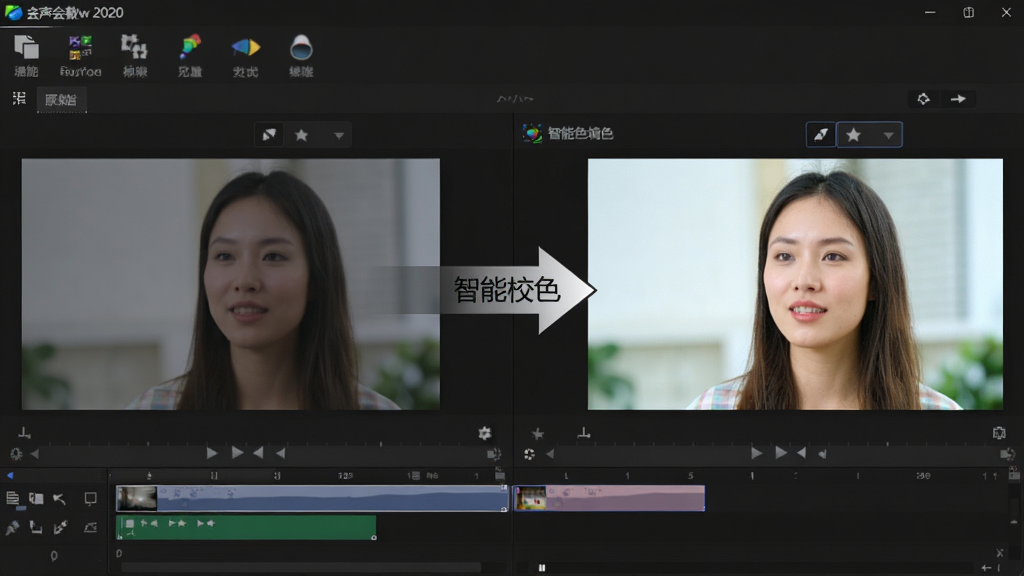Click the marker icon below the left preview
1024x576 pixels.
pos(25,432)
